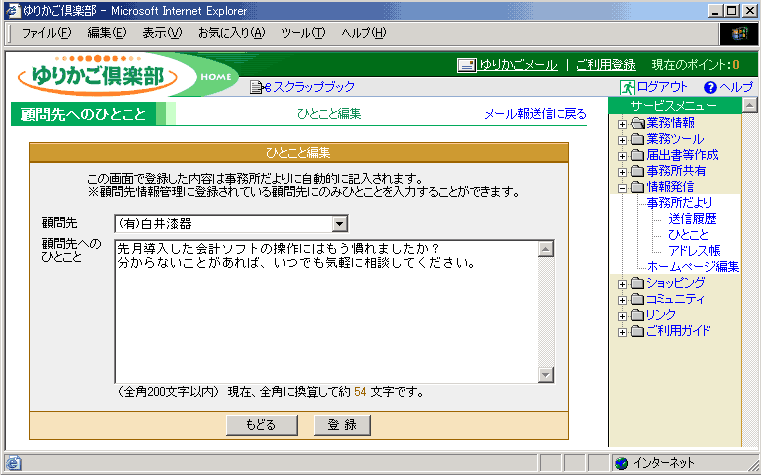Open the ヘルプ link in the header
Image resolution: width=761 pixels, height=475 pixels.
pyautogui.click(x=736, y=87)
